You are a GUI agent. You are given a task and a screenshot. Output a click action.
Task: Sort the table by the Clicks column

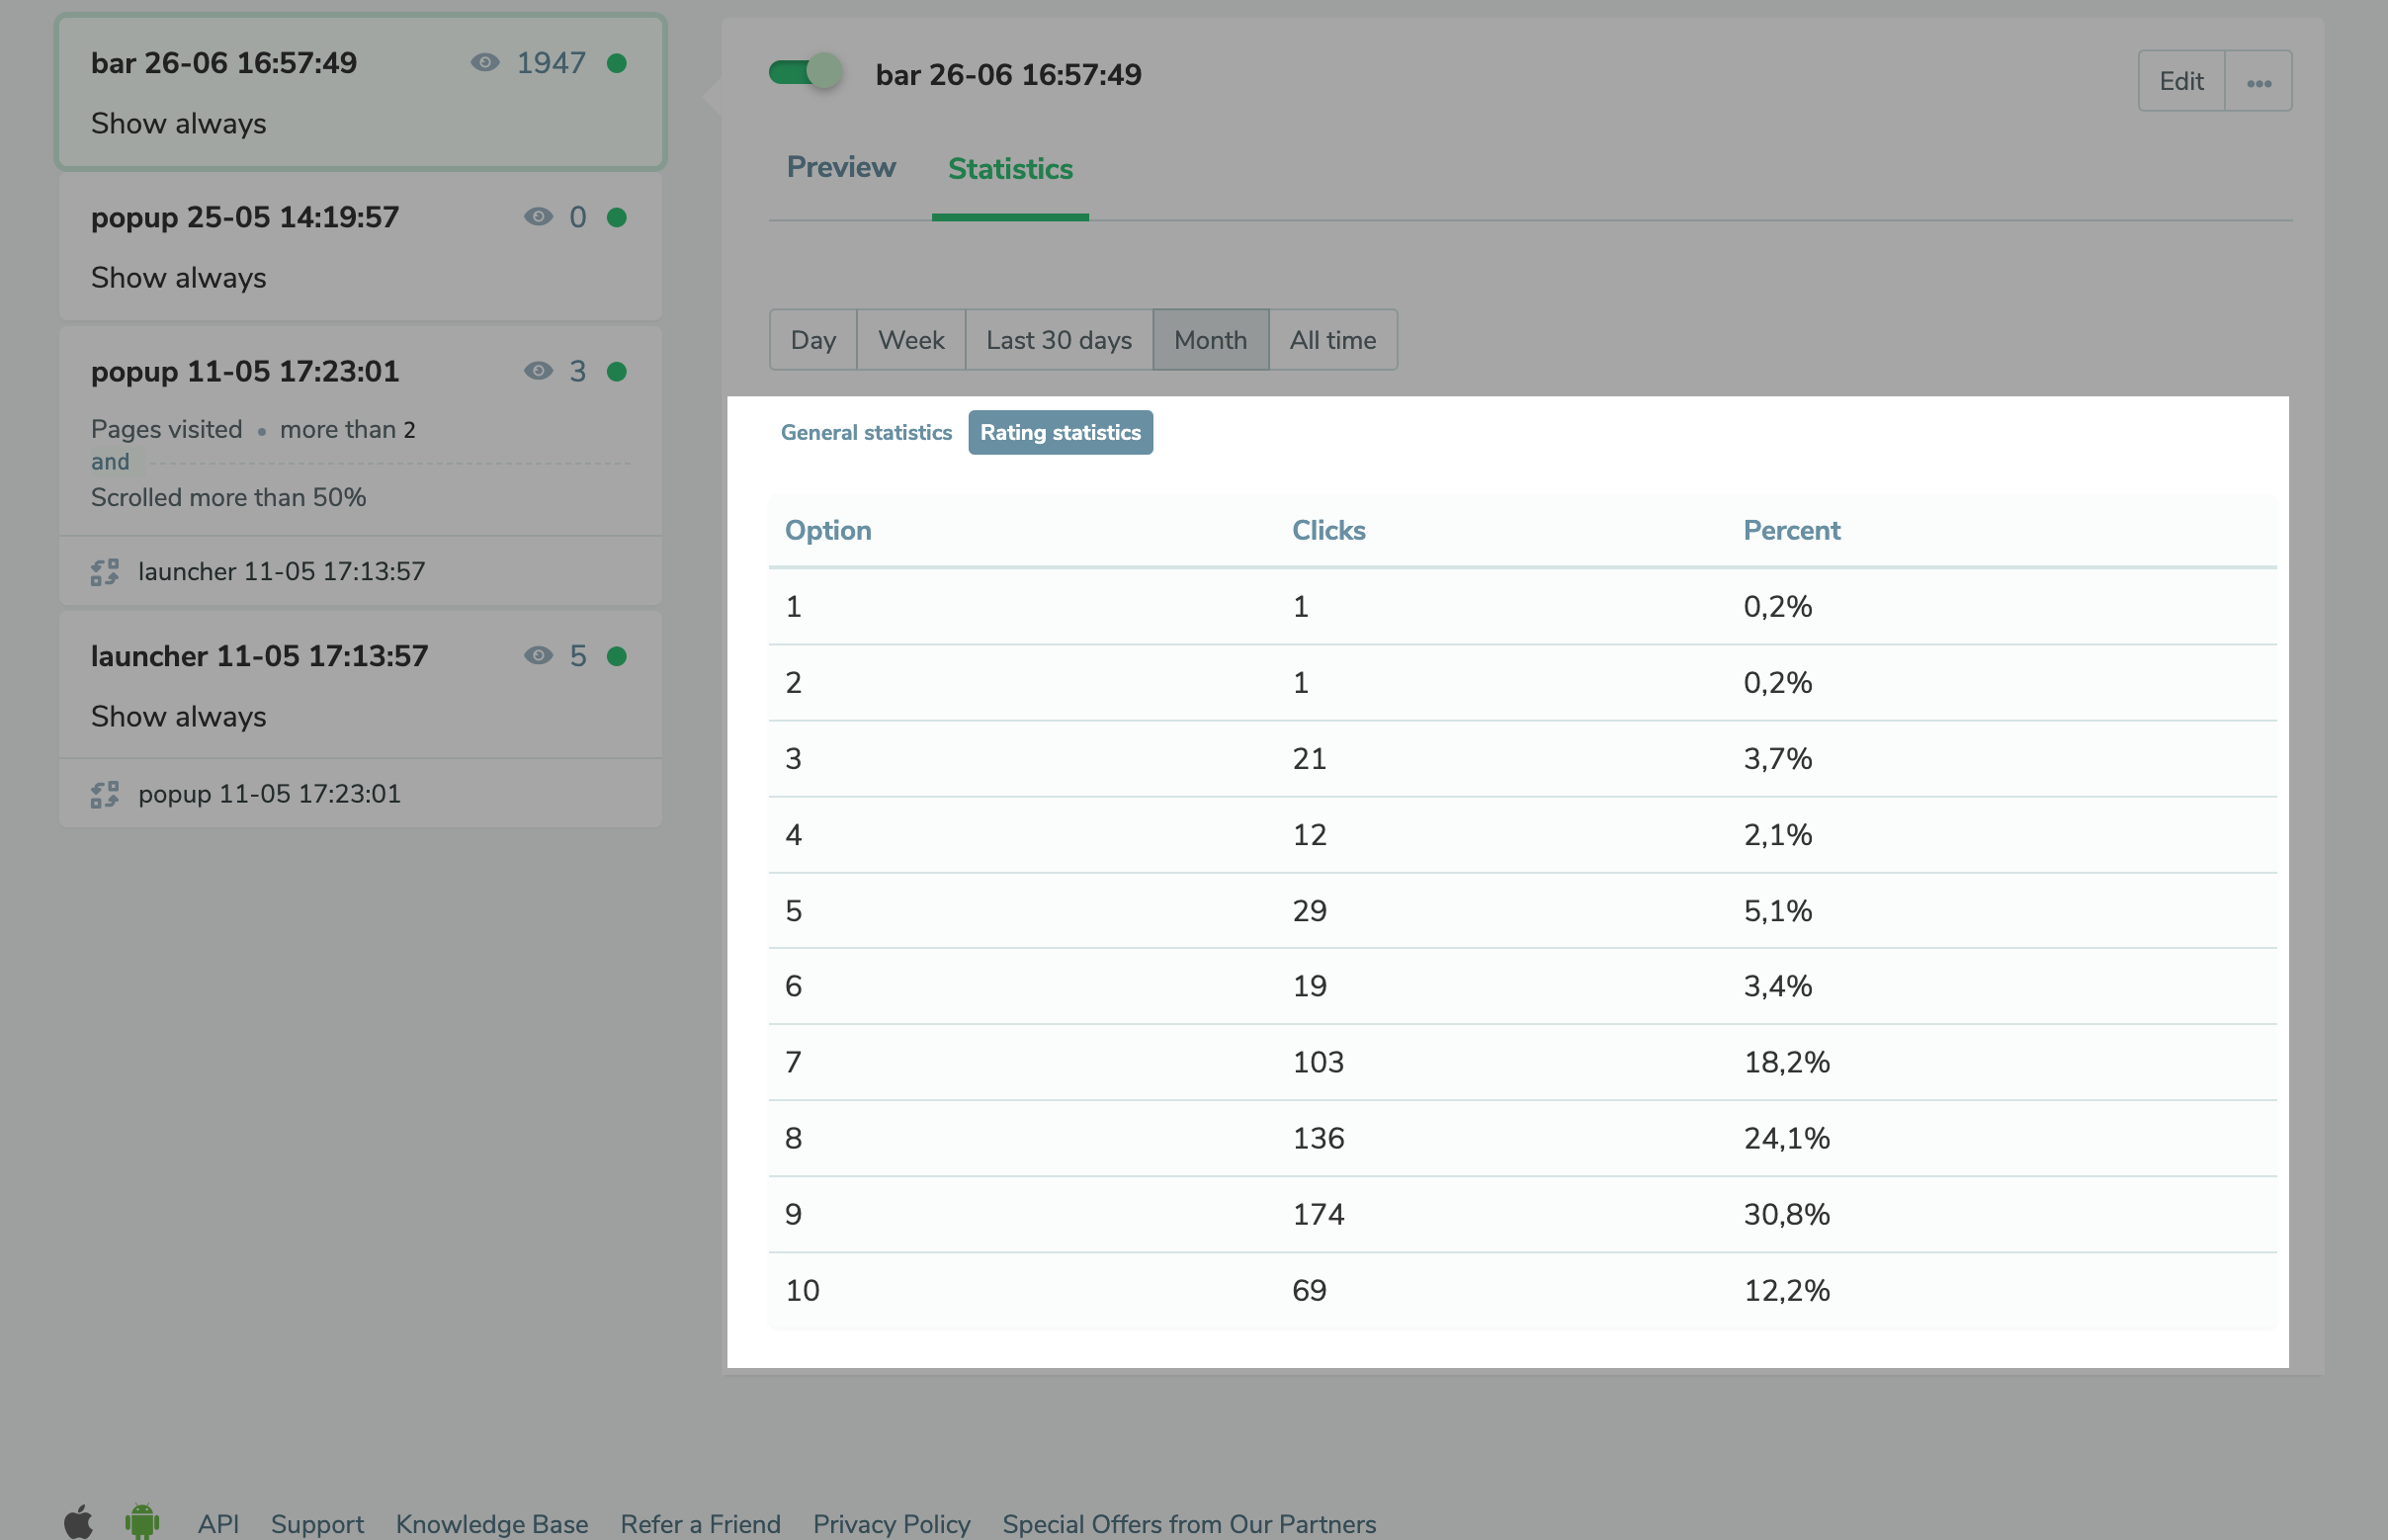coord(1328,530)
